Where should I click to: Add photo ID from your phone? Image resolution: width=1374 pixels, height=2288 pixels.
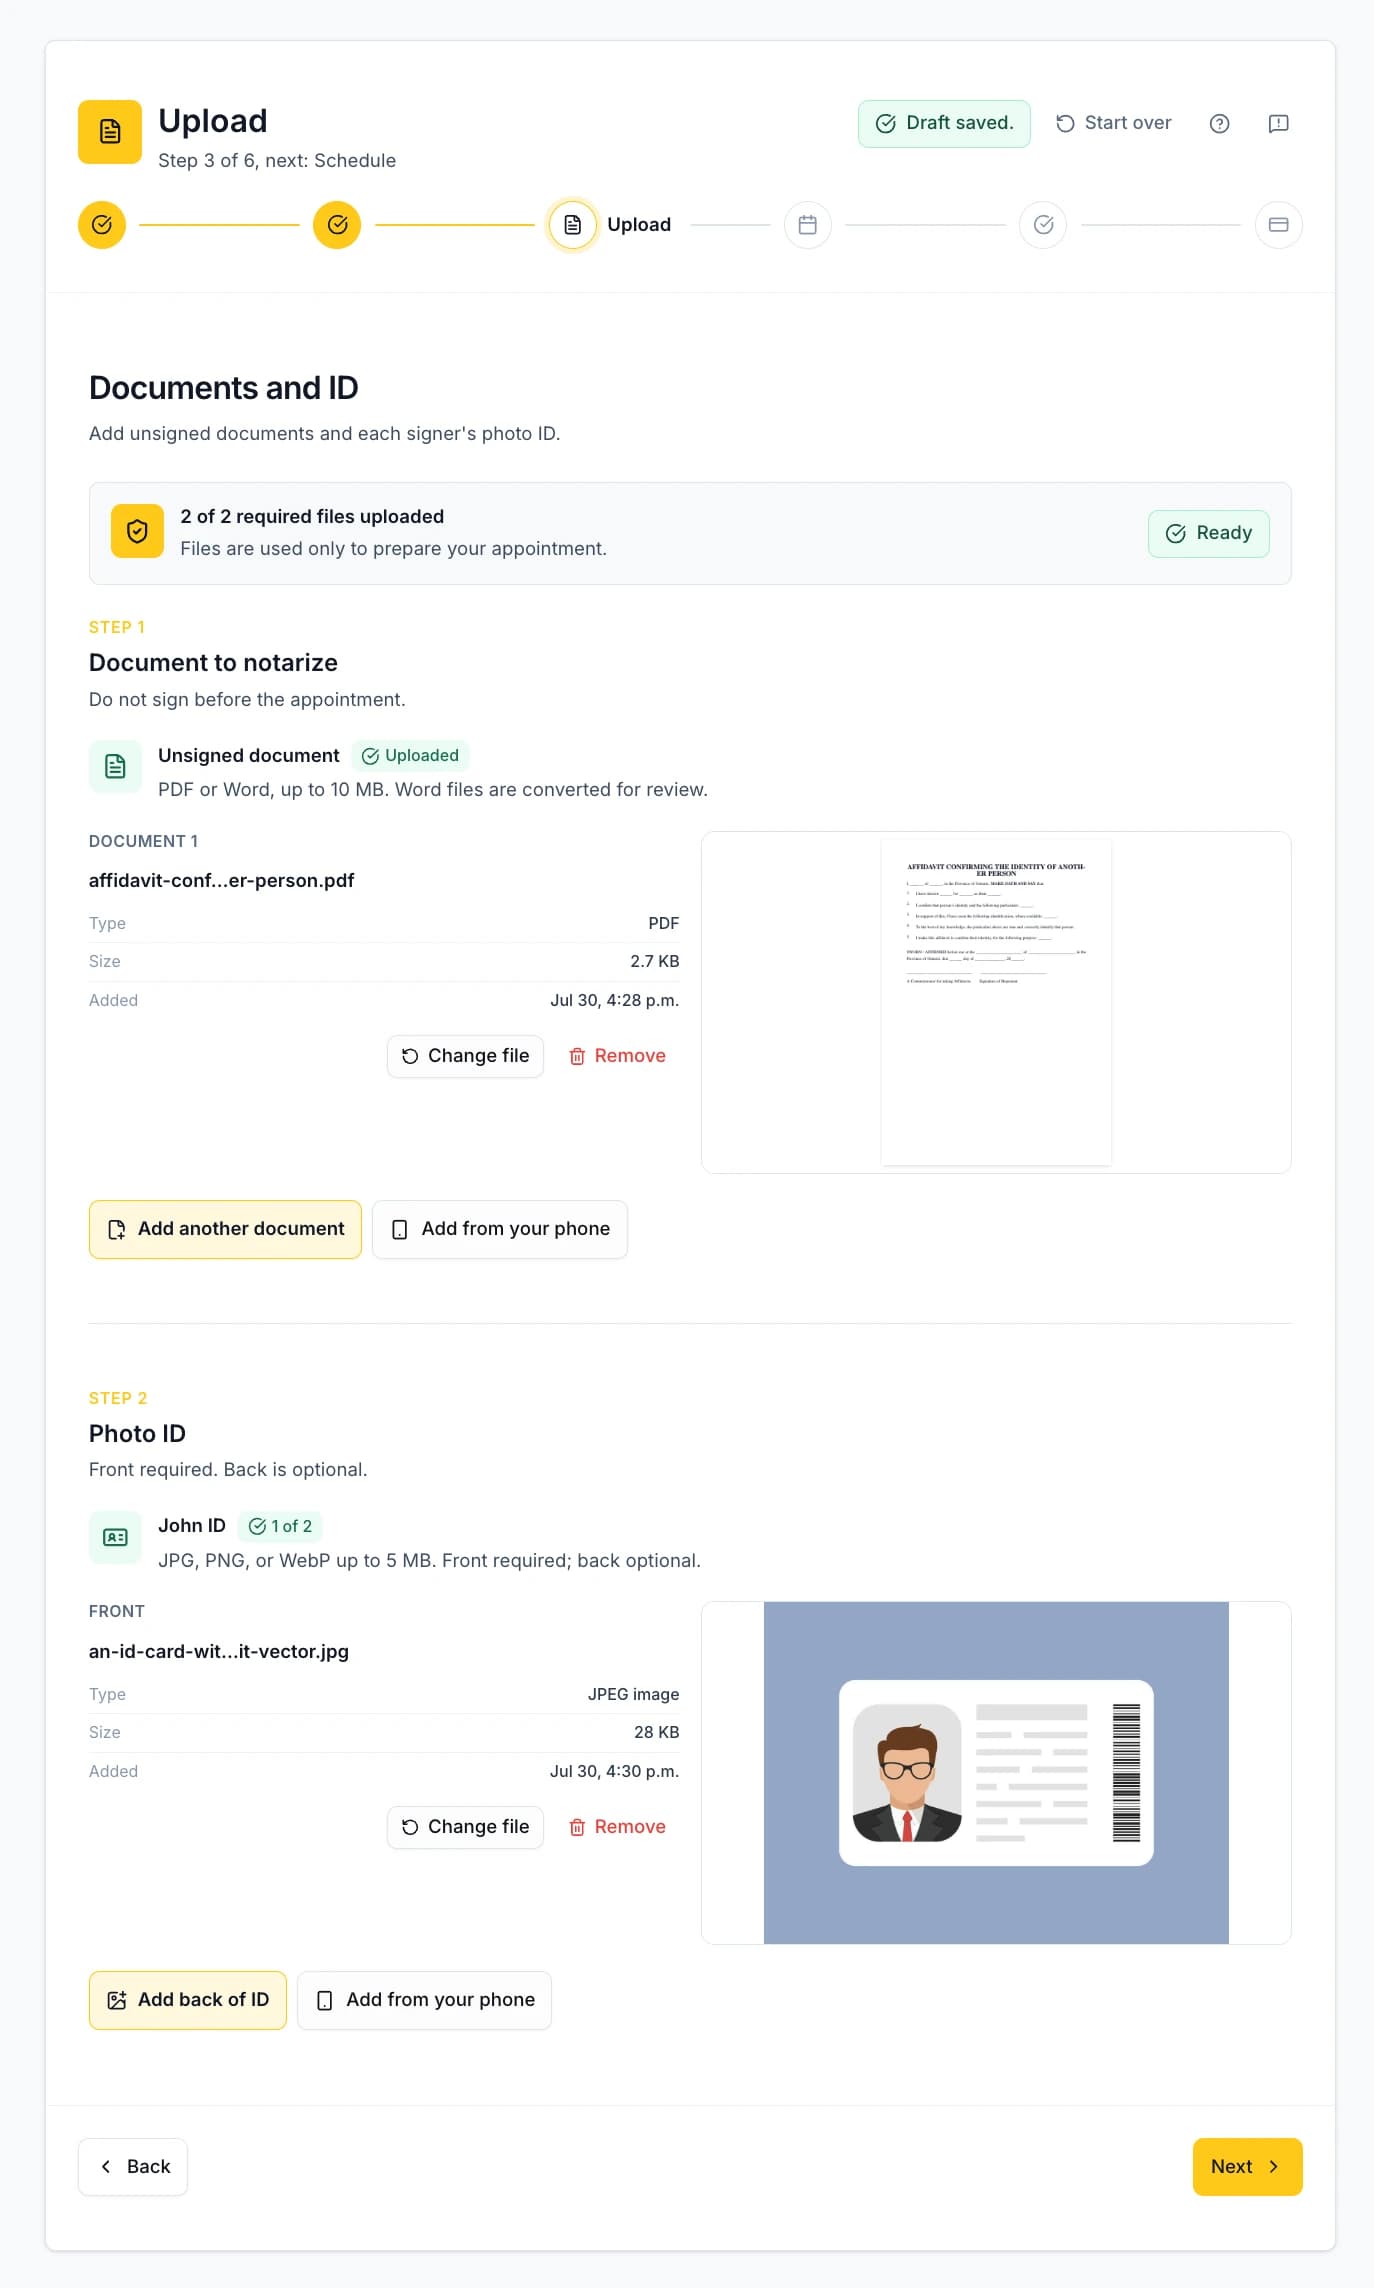[424, 2000]
